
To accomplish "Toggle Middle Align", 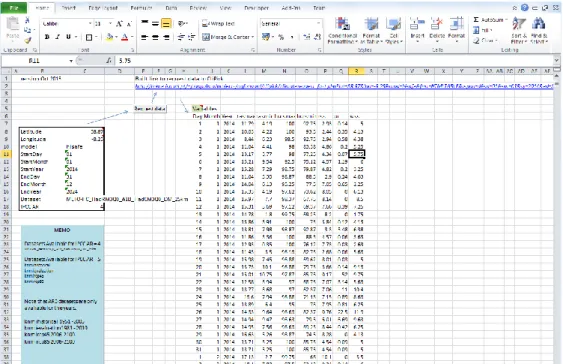I will [155, 24].
